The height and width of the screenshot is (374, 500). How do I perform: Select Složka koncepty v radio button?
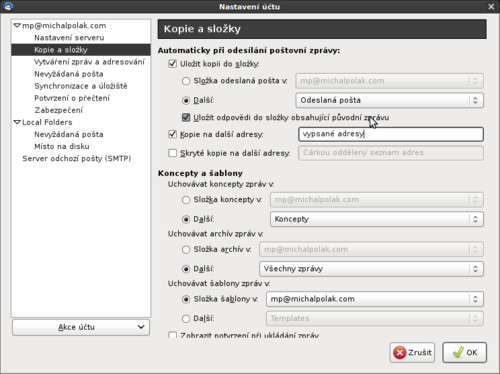click(x=186, y=200)
